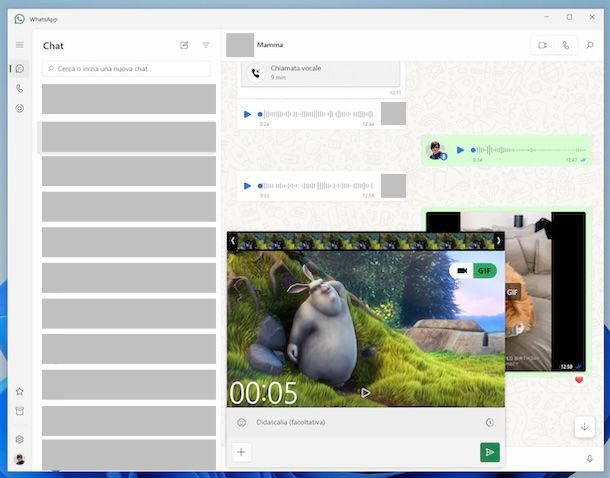Screen dimensions: 610x478
Task: Play the second incoming voice message
Action: [x=247, y=186]
